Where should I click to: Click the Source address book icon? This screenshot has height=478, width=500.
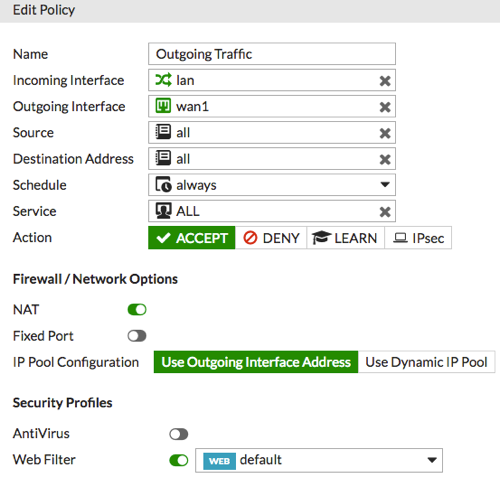163,132
